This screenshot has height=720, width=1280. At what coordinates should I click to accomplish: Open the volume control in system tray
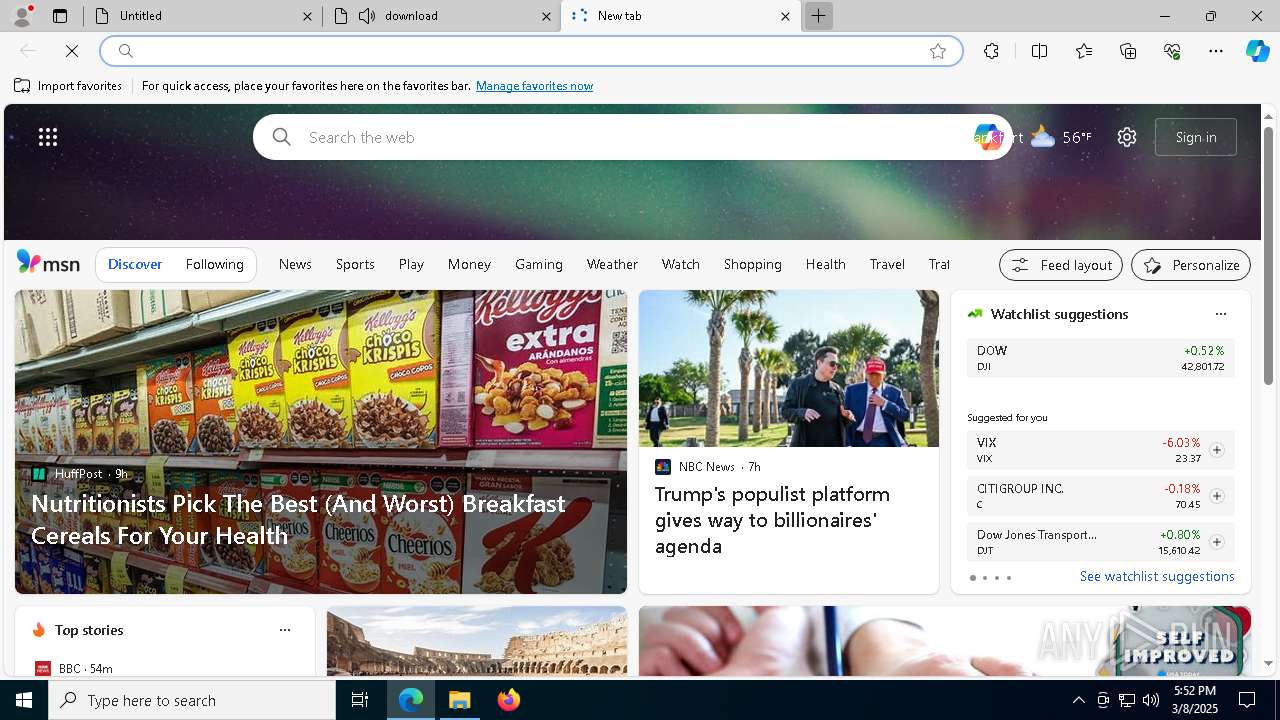coord(1151,700)
